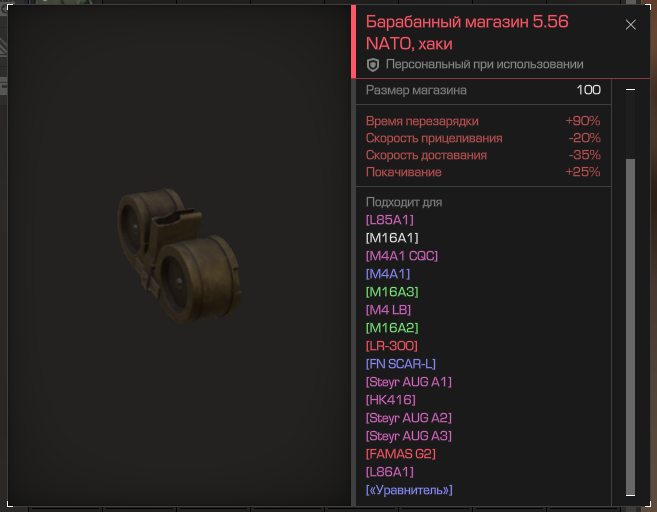The image size is (657, 512).
Task: Click the vertical scrollbar thumb
Action: (630, 326)
